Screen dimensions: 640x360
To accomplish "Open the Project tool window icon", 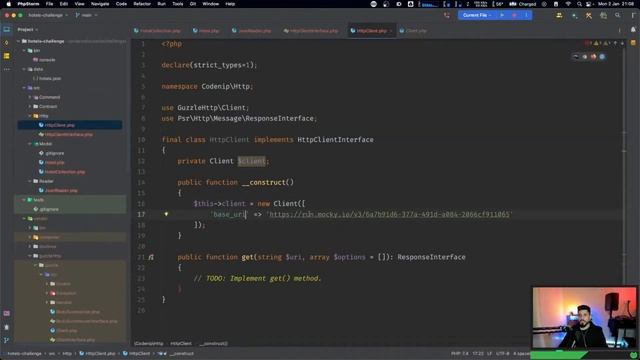I will click(x=7, y=29).
